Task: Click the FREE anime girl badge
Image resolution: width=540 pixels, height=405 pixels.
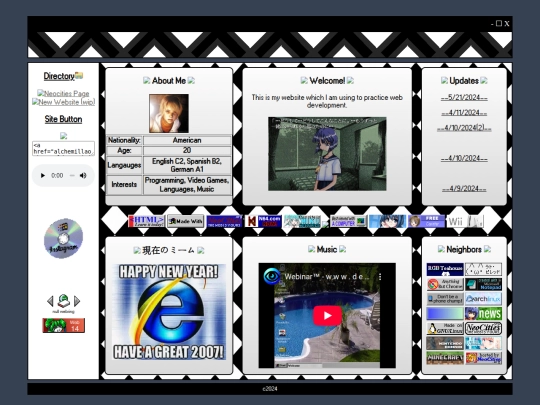Action: click(x=426, y=221)
